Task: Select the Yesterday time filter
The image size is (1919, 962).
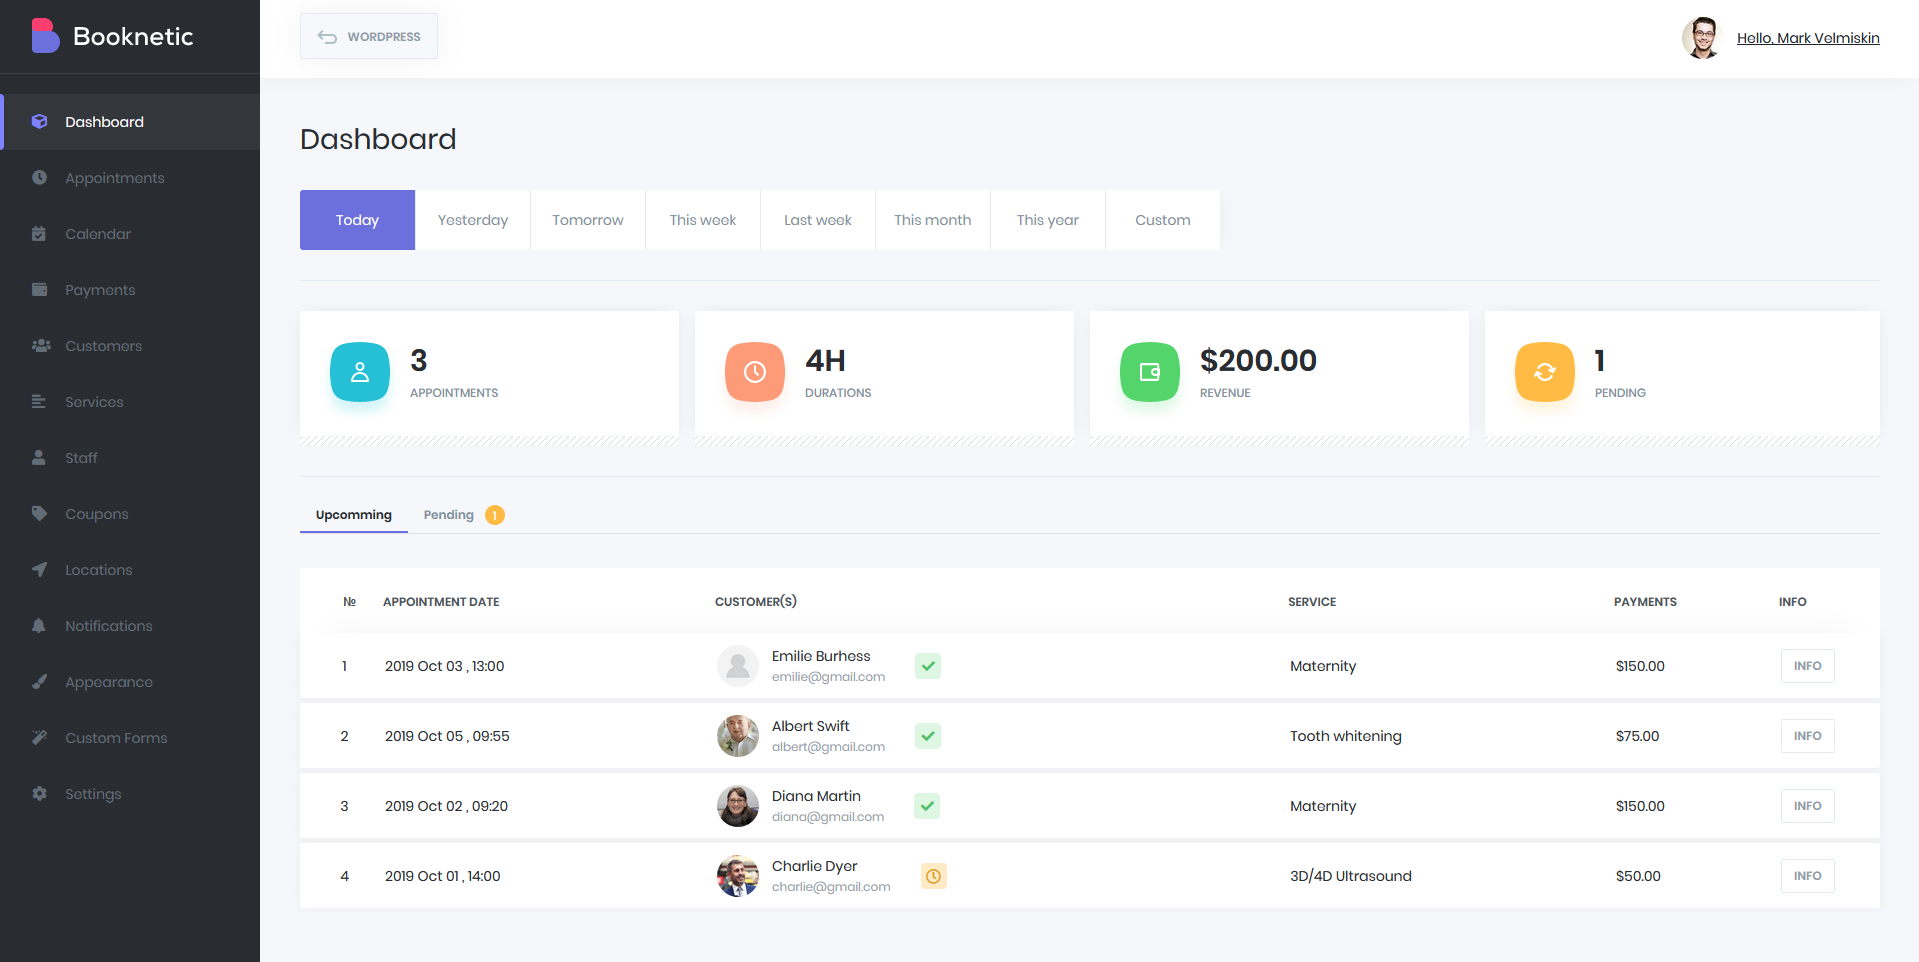Action: (472, 219)
